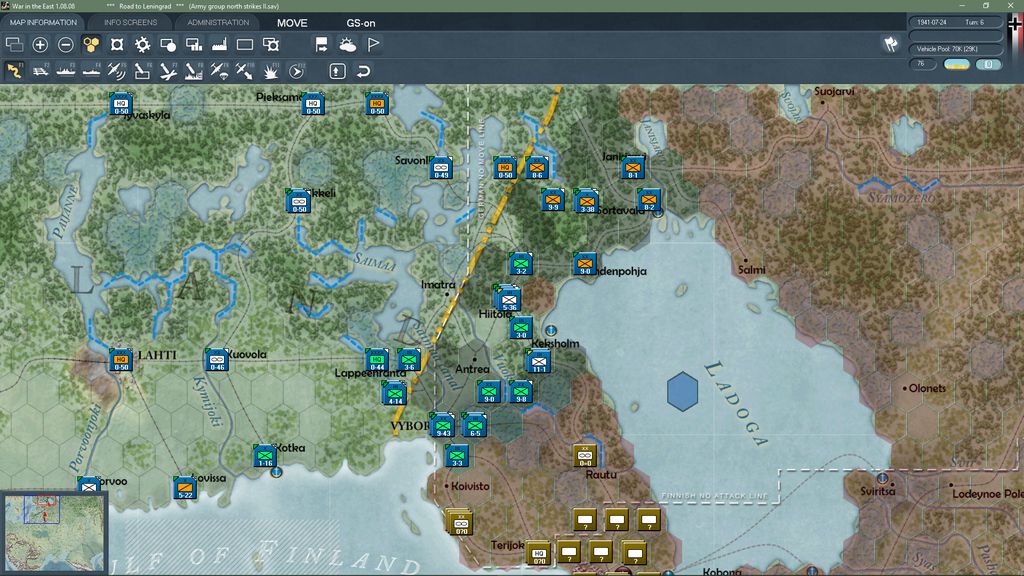Toggle the plain rectangle overlay icon
Viewport: 1024px width, 576px height.
pos(245,44)
